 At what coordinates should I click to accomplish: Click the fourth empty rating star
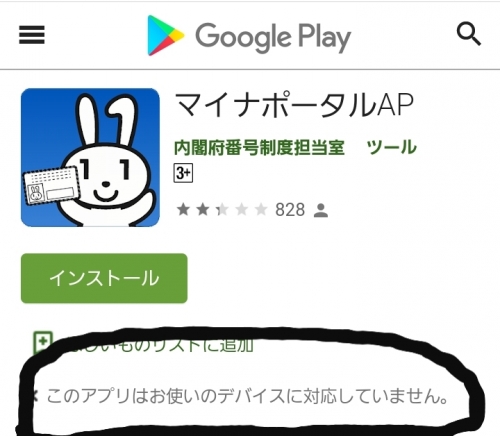[241, 210]
